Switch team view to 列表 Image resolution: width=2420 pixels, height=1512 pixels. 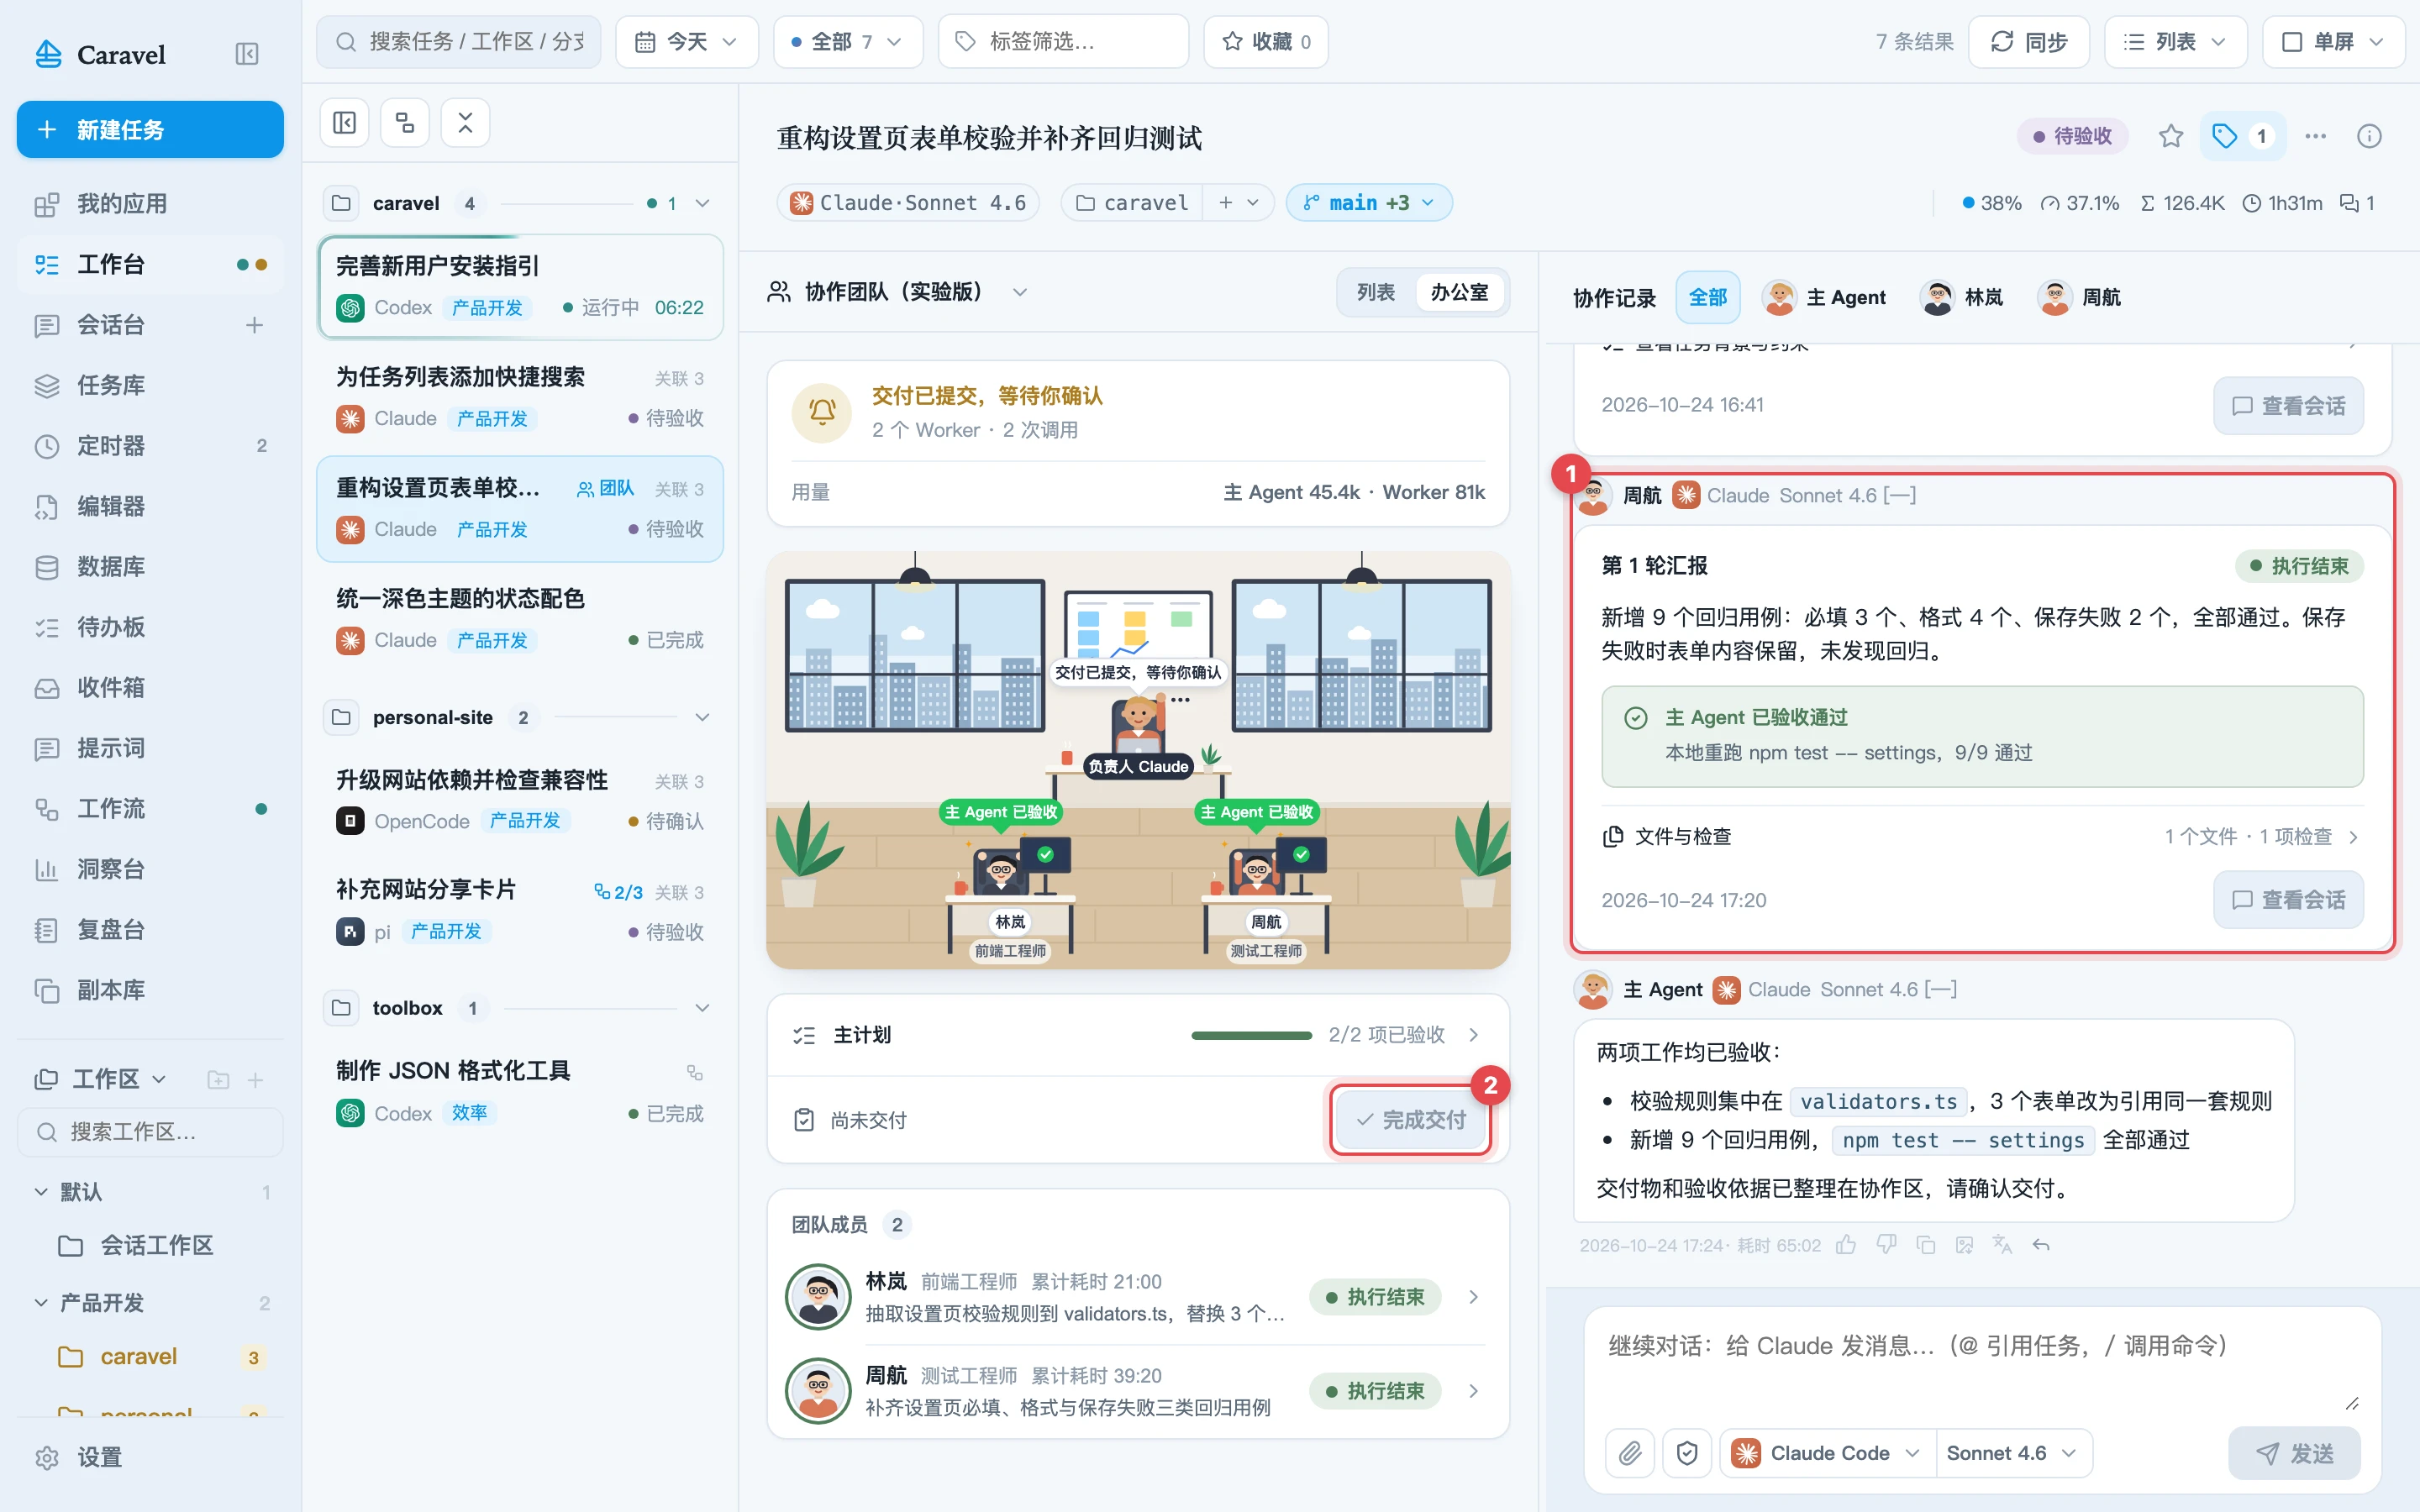click(1376, 292)
